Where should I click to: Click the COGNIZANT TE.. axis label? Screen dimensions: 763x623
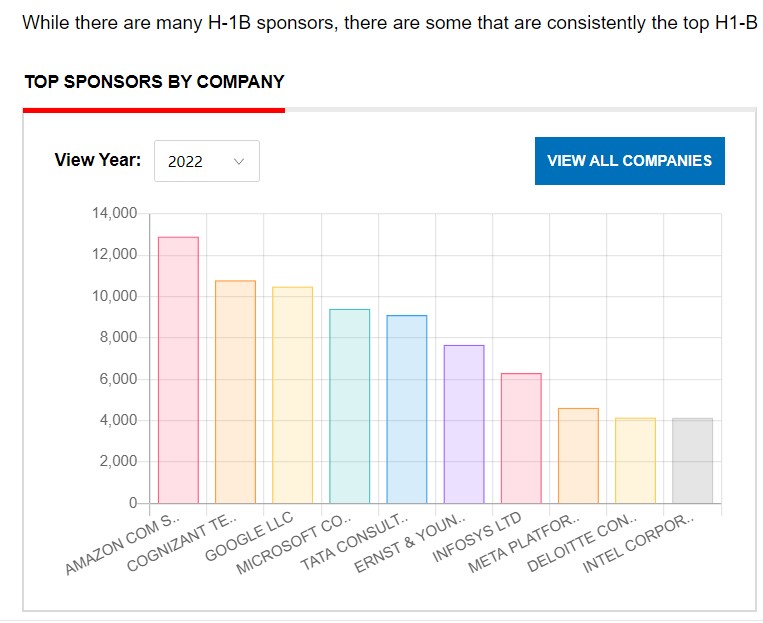point(182,543)
